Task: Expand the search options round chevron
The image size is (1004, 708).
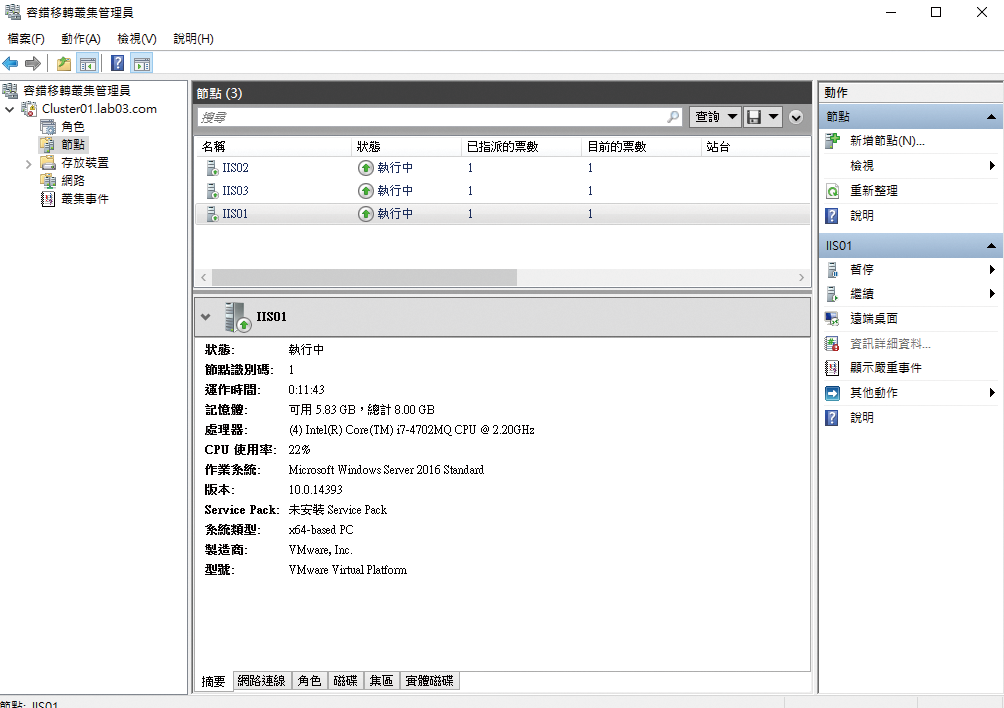Action: [x=796, y=117]
